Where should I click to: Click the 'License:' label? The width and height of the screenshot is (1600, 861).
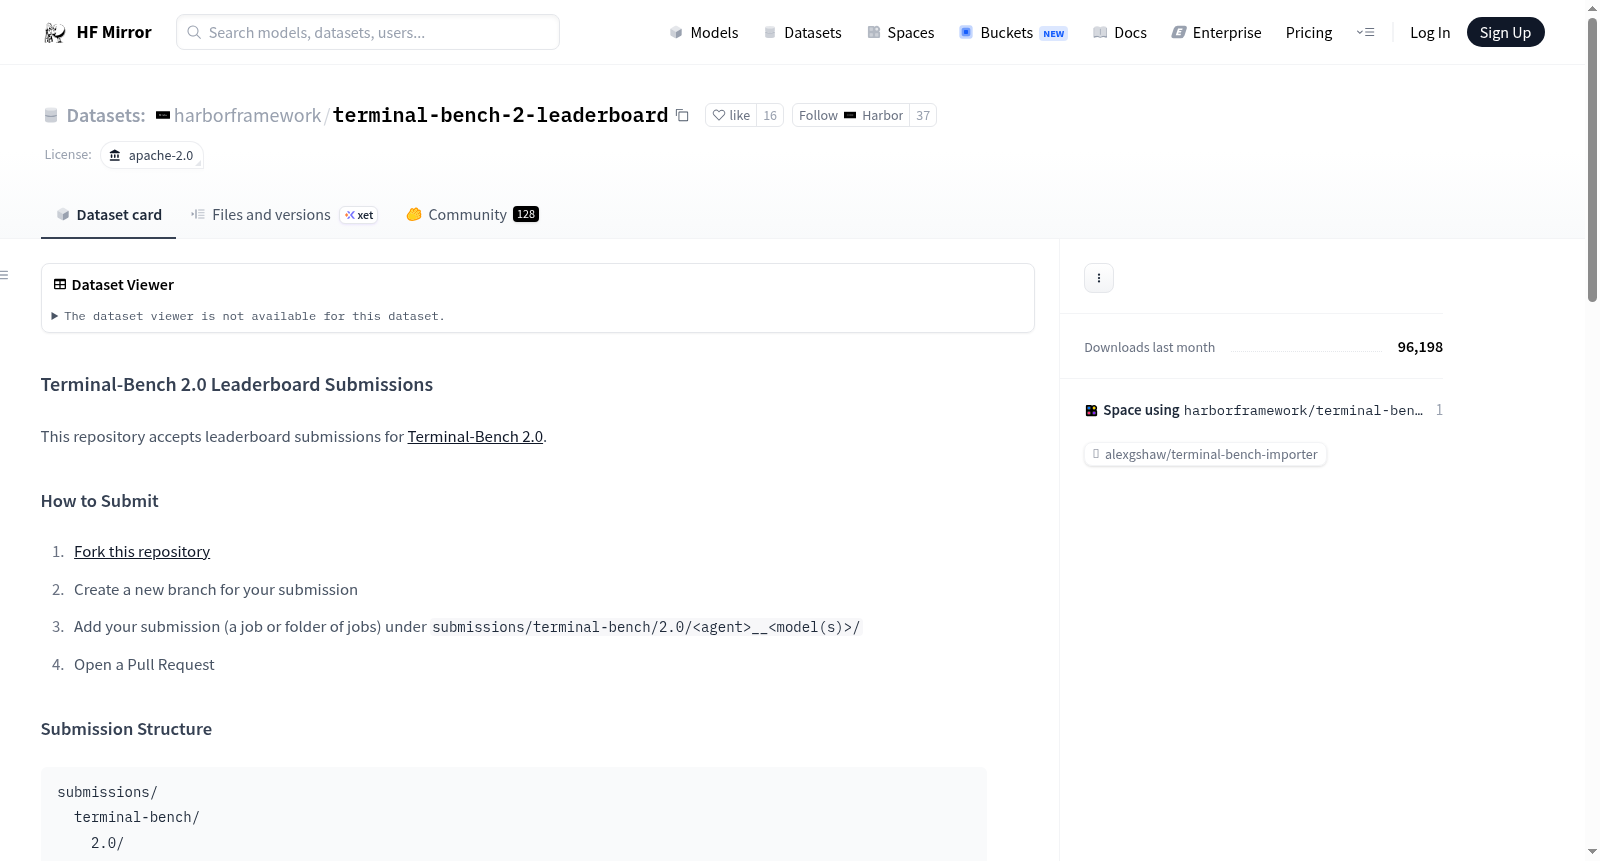[x=68, y=155]
